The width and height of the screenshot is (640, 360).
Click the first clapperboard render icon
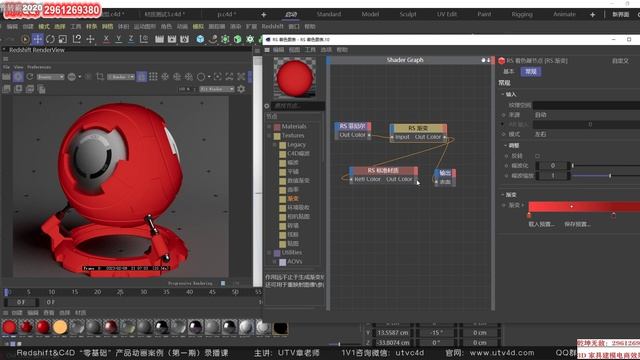[160, 39]
